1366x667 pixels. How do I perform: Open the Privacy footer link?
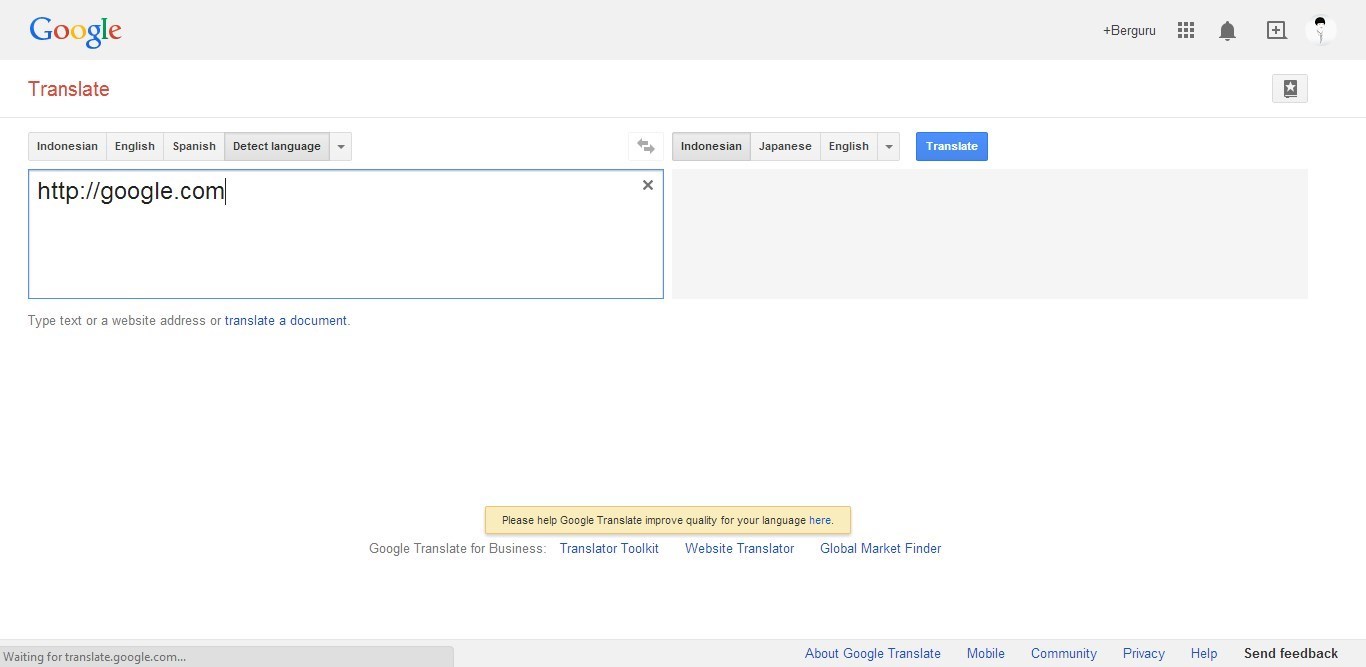pyautogui.click(x=1144, y=654)
